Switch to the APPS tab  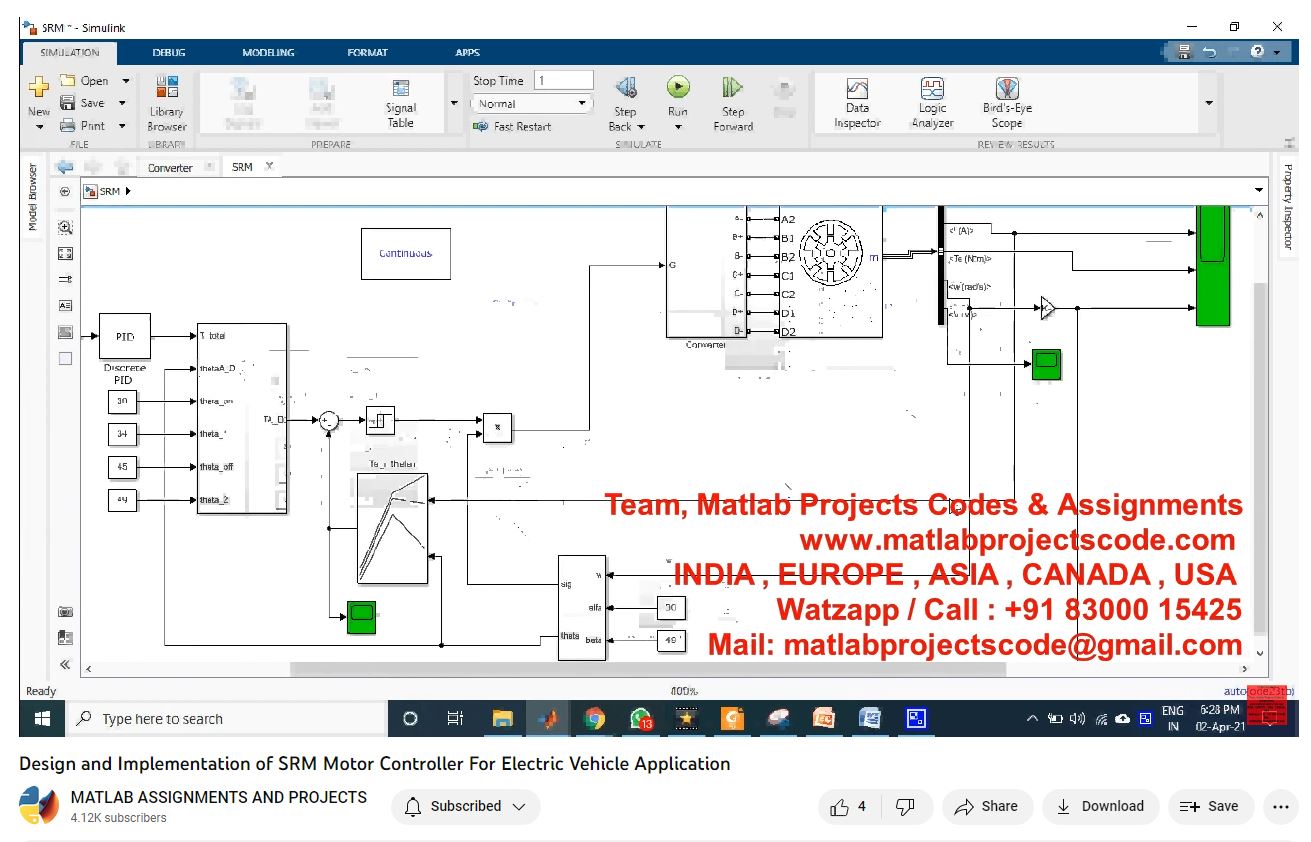(x=467, y=52)
